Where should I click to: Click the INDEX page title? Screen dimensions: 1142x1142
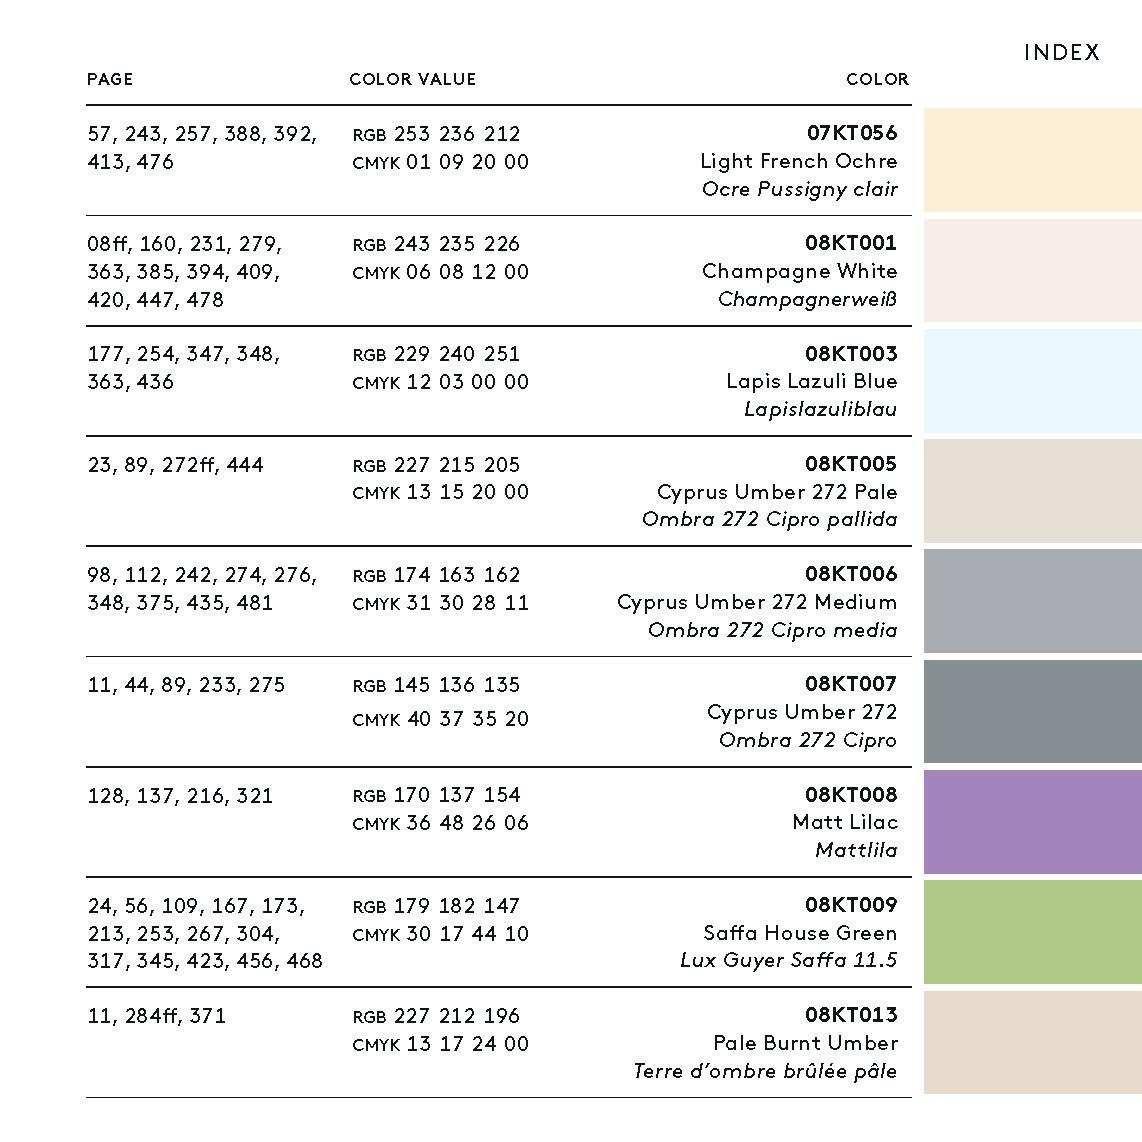(x=1061, y=53)
